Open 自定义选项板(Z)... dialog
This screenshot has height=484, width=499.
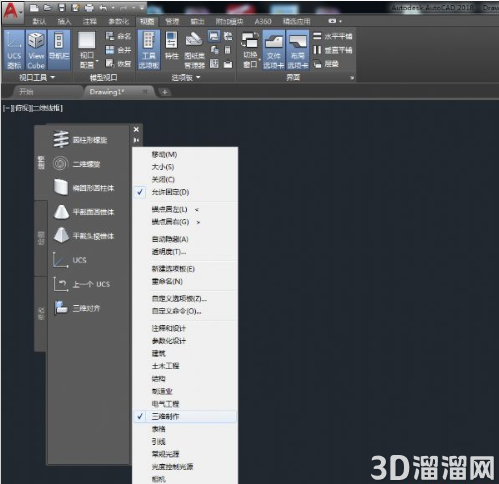tap(185, 299)
